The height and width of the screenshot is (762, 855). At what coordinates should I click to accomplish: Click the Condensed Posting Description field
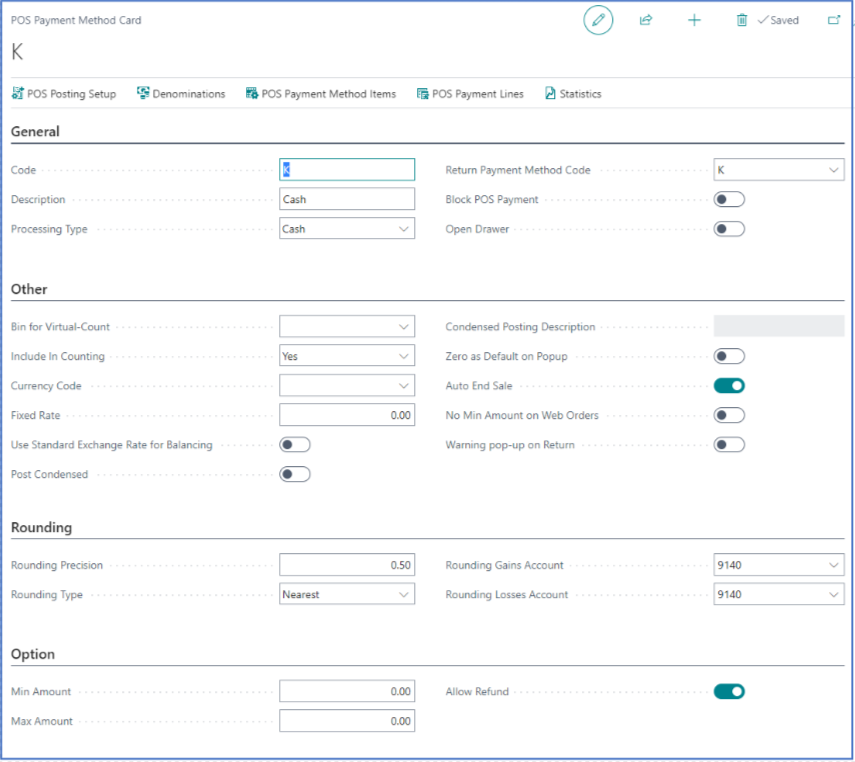[779, 326]
